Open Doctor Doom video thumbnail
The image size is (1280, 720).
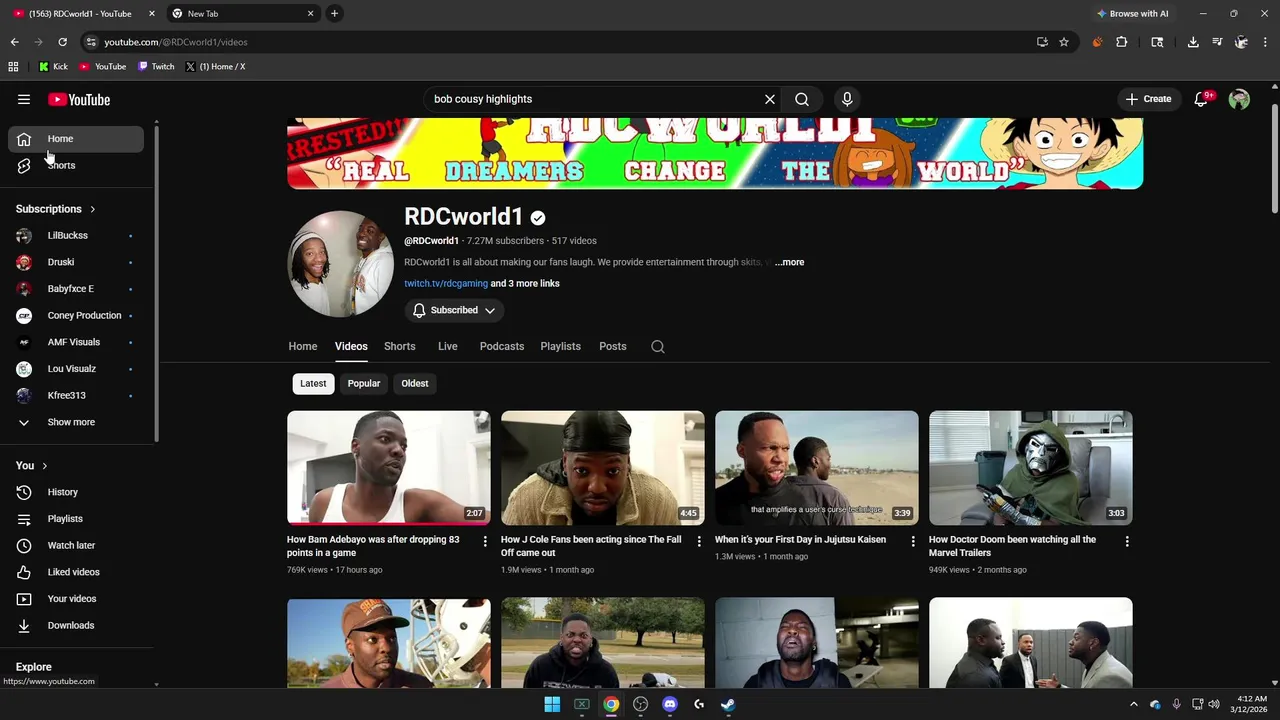(x=1031, y=468)
